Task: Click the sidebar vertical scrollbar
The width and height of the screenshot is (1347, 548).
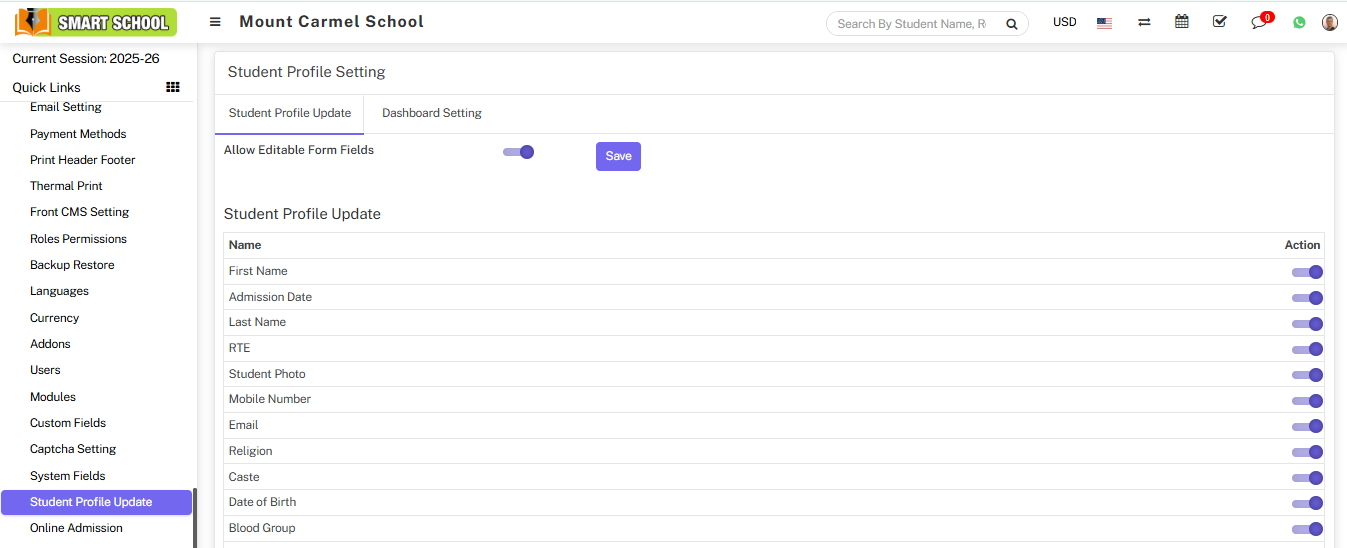Action: pyautogui.click(x=195, y=517)
